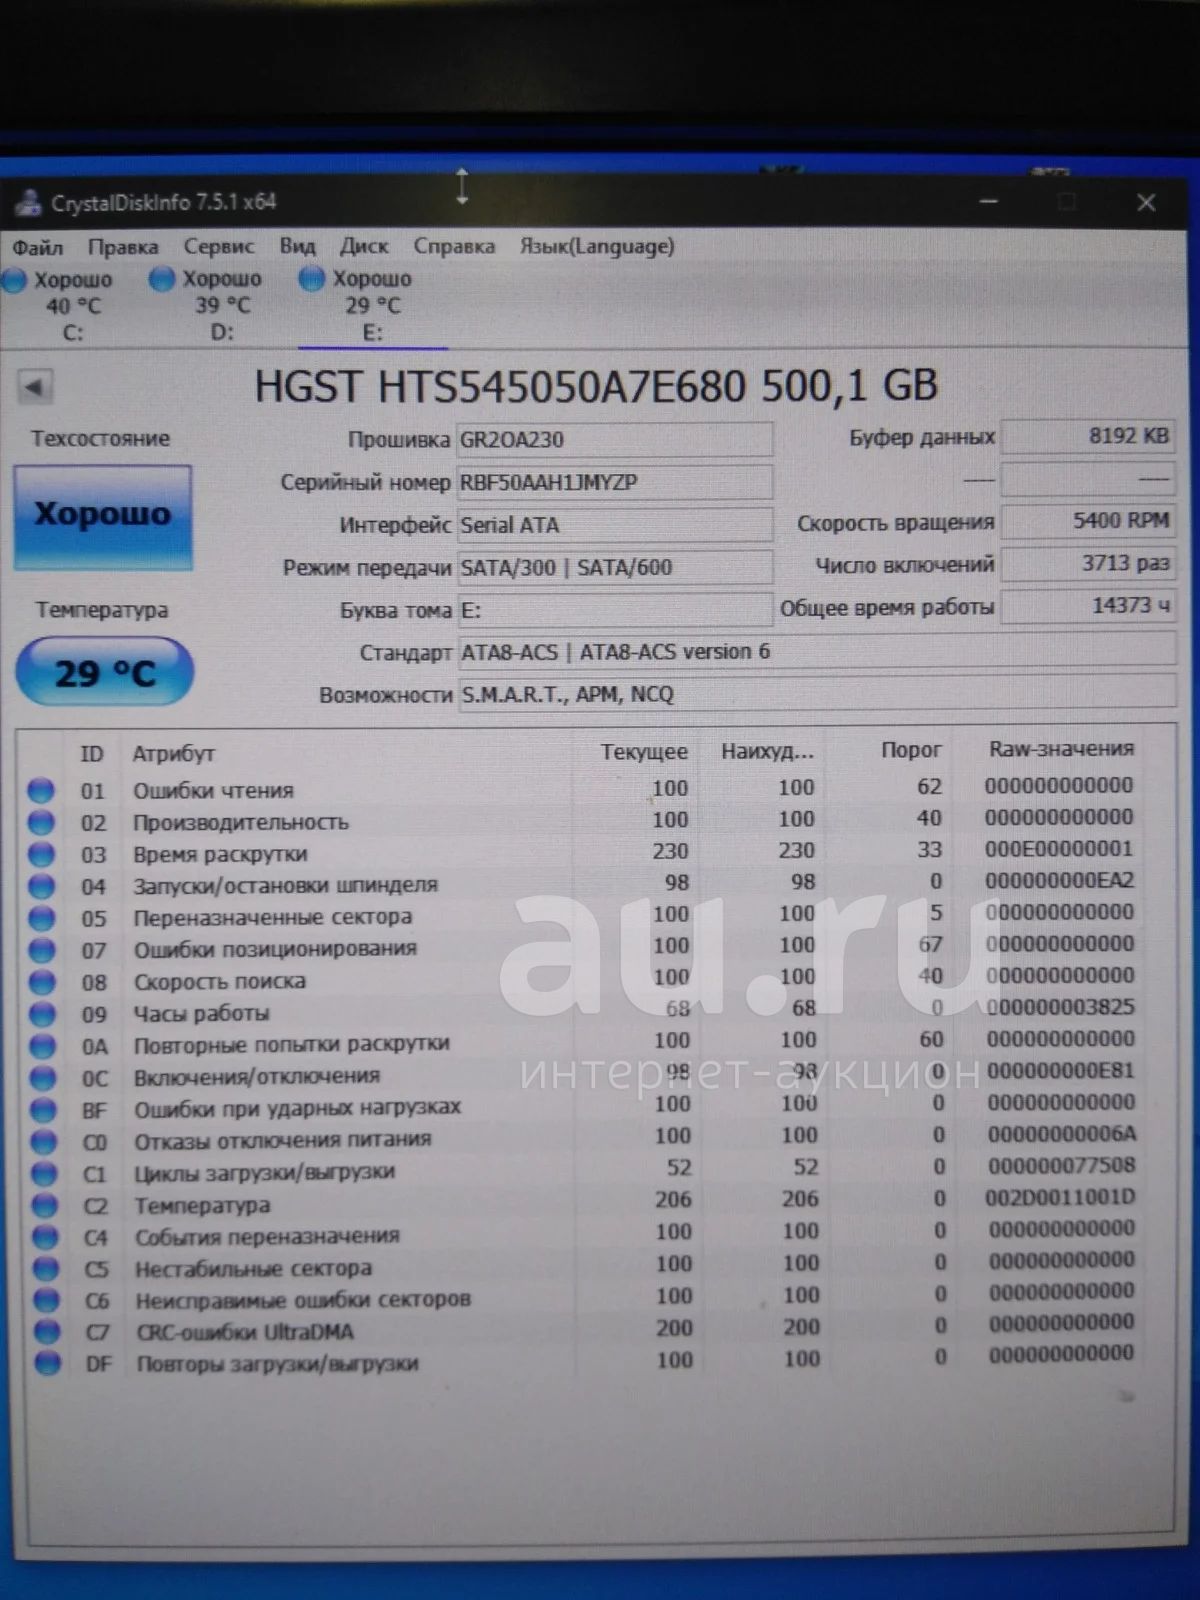The height and width of the screenshot is (1600, 1200).
Task: Close the CrystalDiskInfo window
Action: 1146,202
